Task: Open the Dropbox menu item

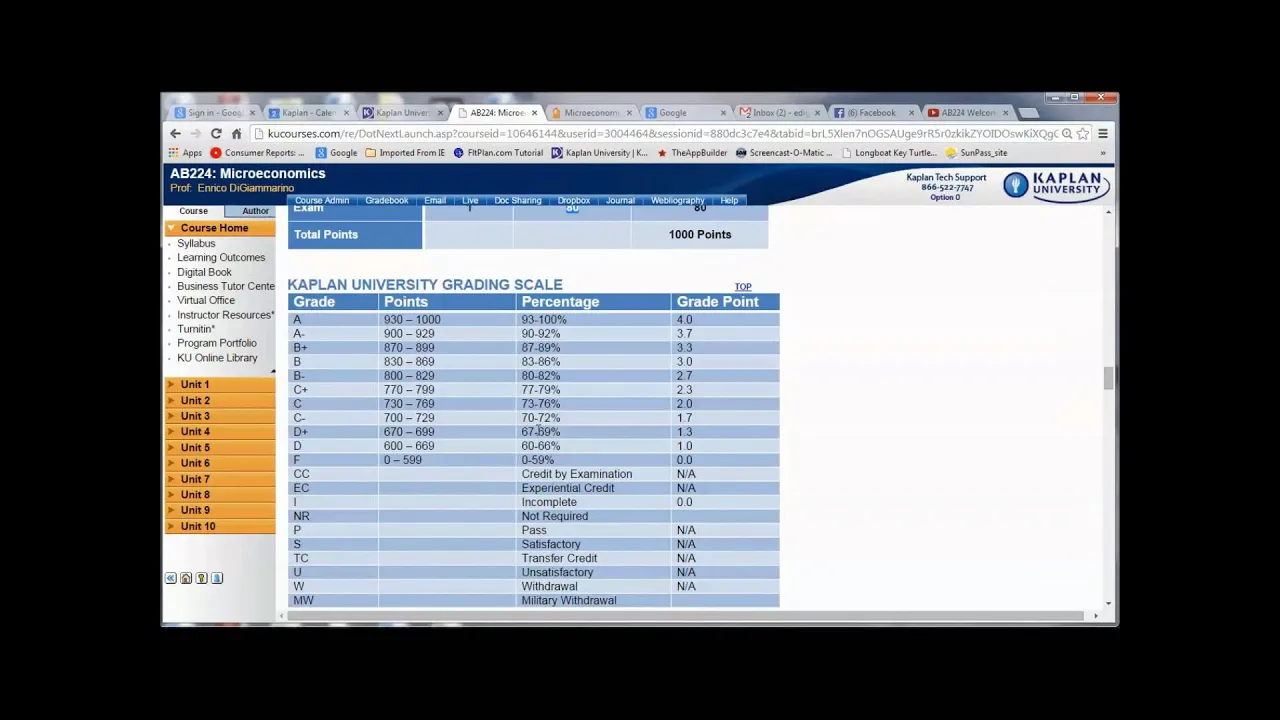Action: pos(574,200)
